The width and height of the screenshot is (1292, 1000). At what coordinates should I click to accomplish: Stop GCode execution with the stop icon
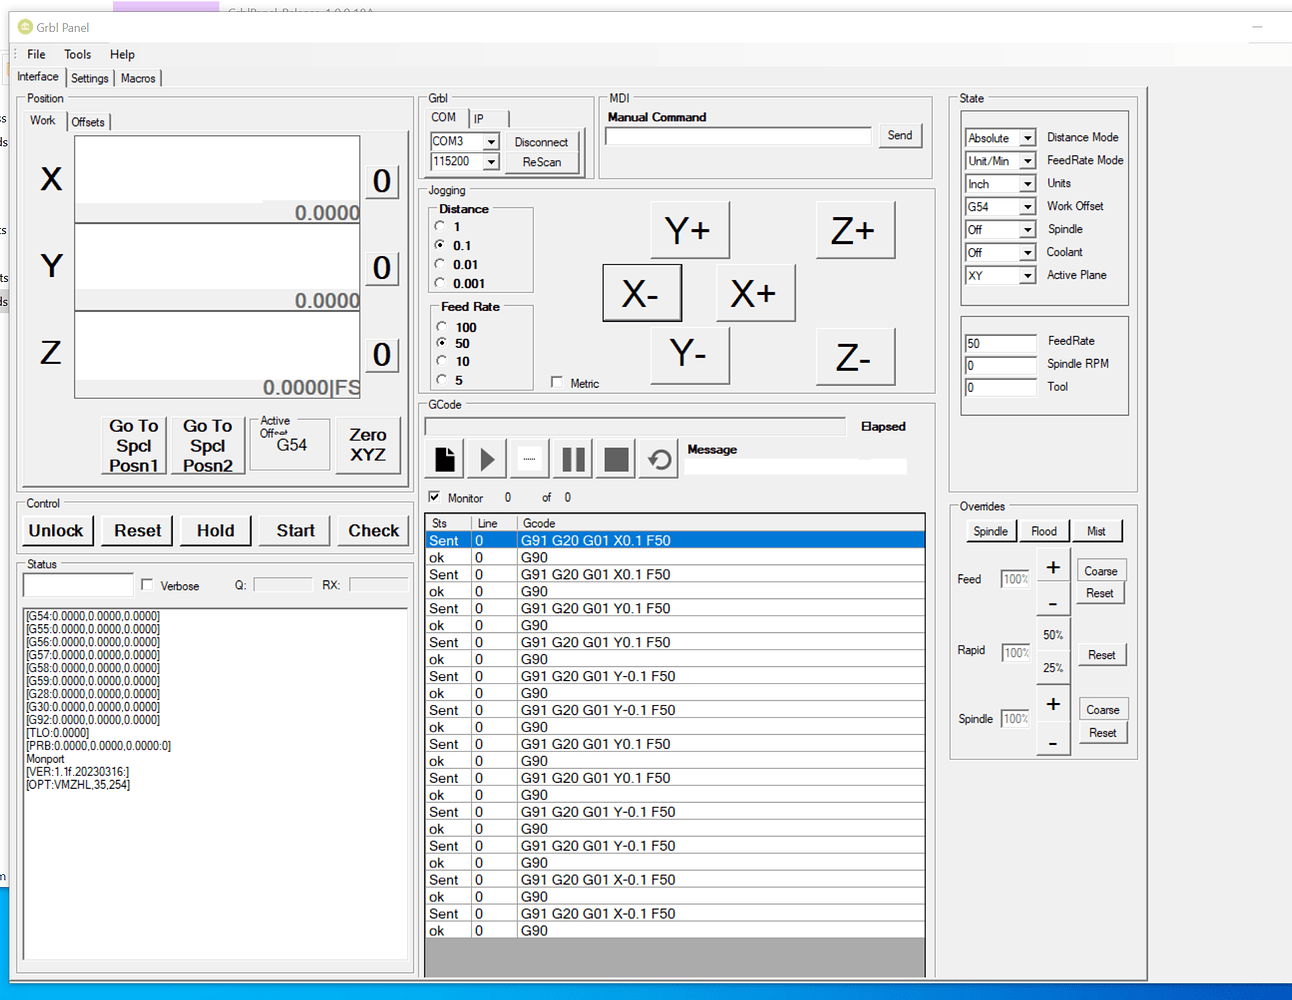(x=614, y=458)
